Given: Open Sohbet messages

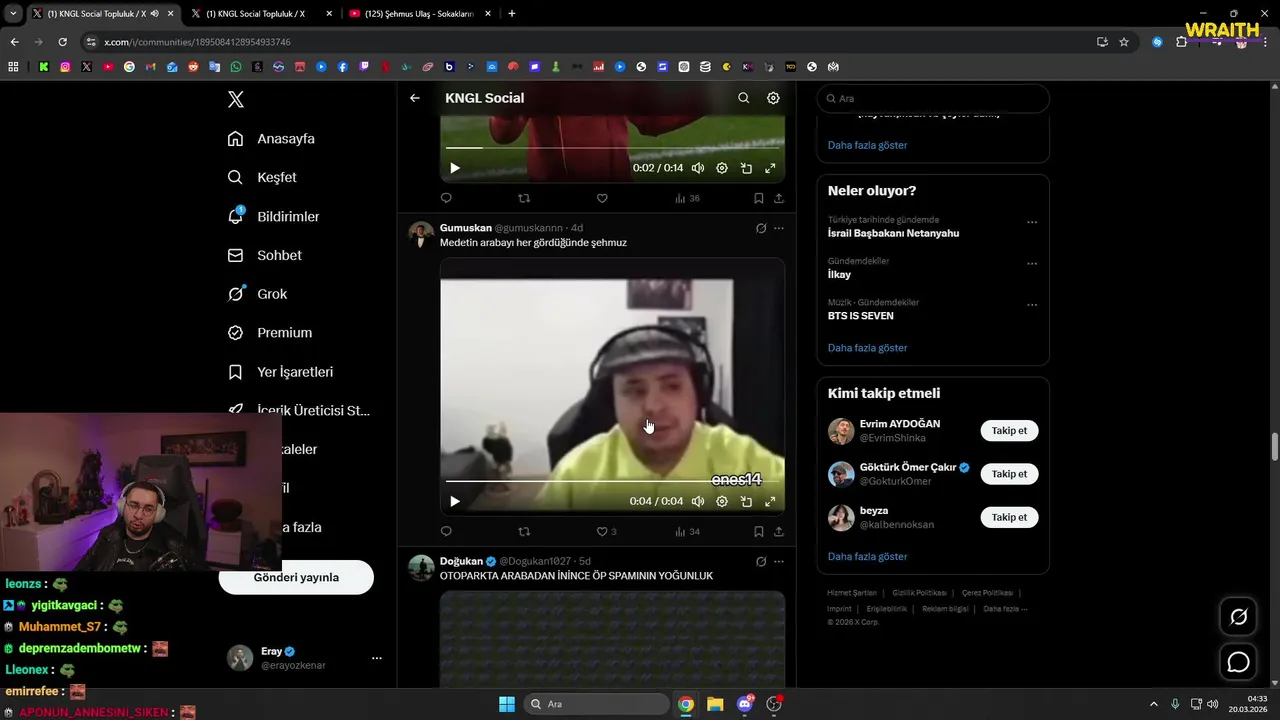Looking at the screenshot, I should point(264,256).
